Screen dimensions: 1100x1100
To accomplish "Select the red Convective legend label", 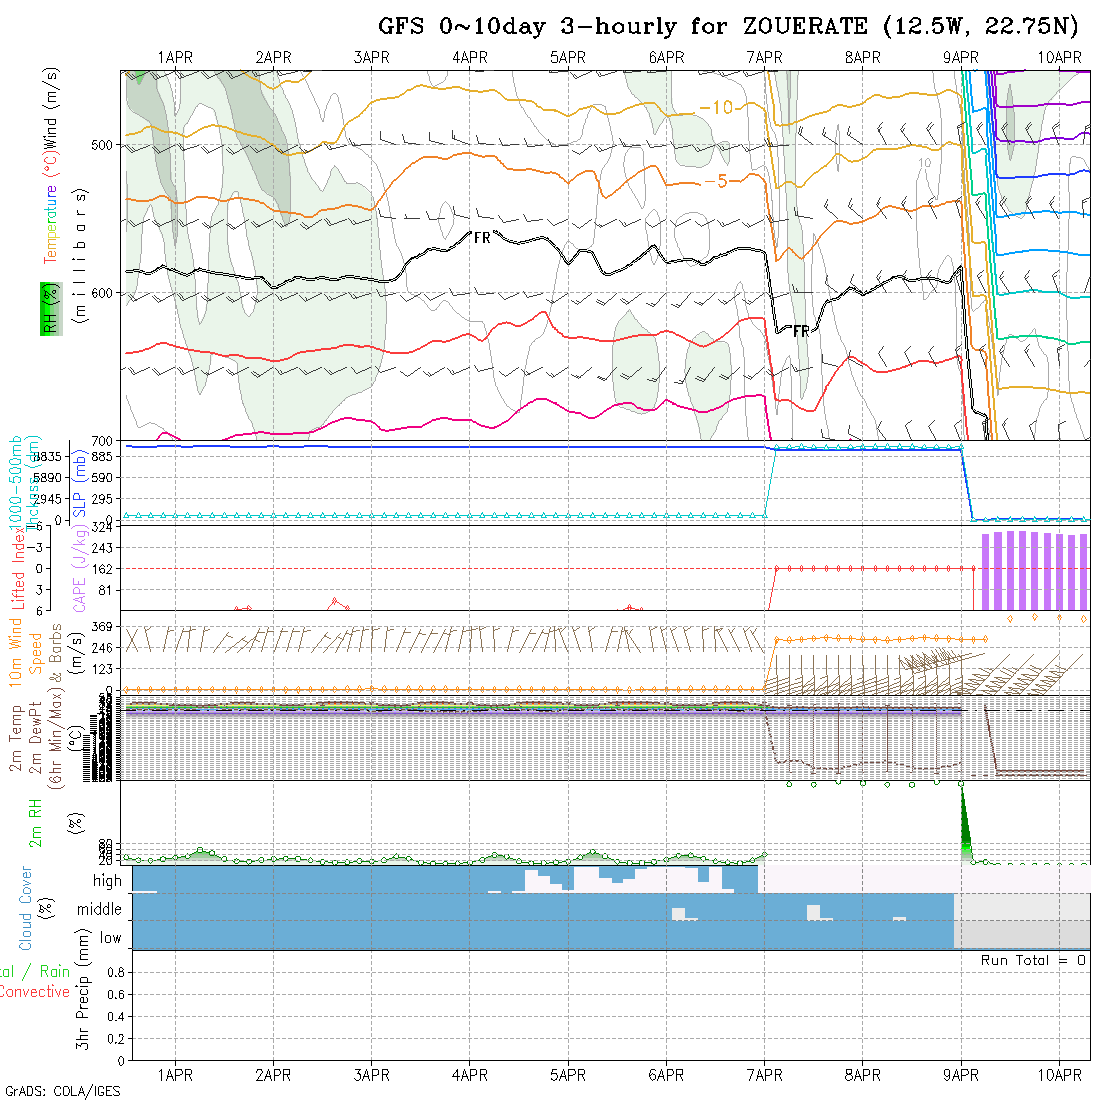I will tap(34, 992).
